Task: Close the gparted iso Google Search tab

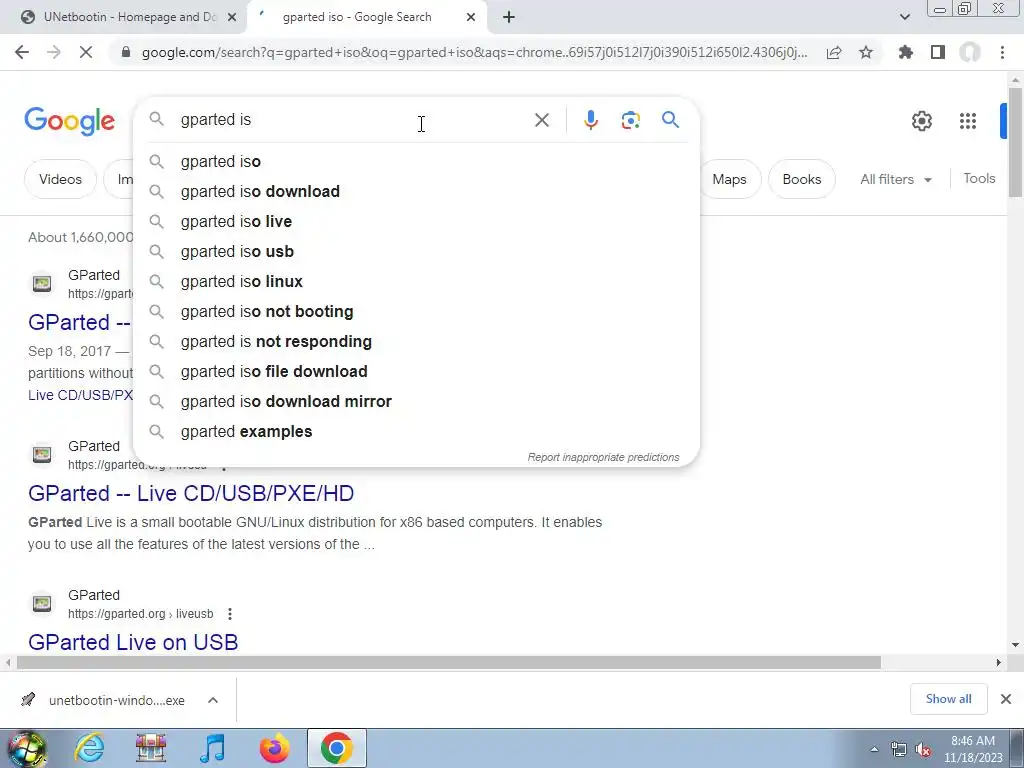Action: click(x=471, y=17)
